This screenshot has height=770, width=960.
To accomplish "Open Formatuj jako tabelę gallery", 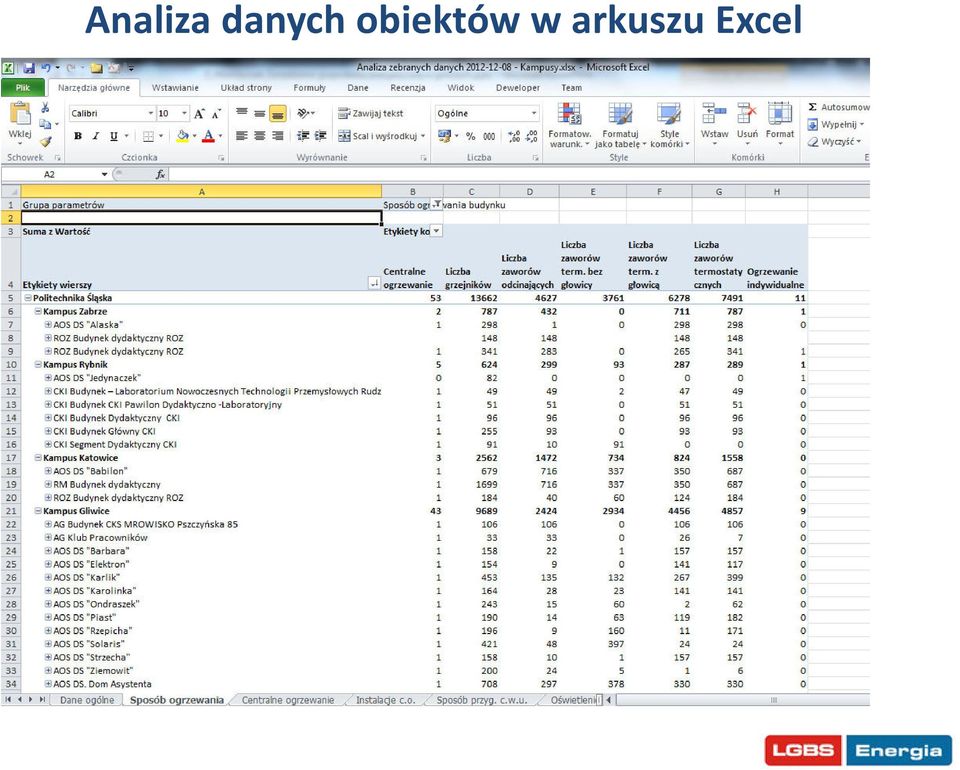I will pyautogui.click(x=620, y=125).
